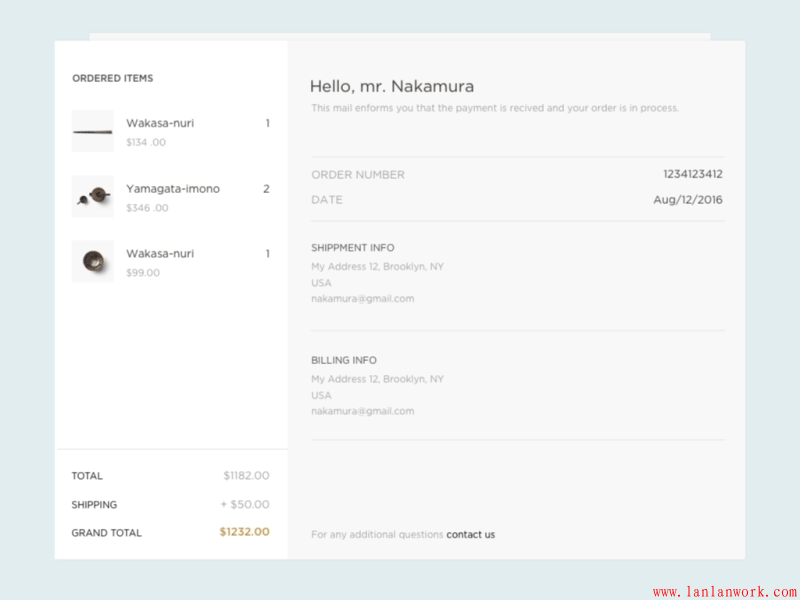Click the chopsticks product thumbnail
Screen dimensions: 800x600
[x=92, y=131]
